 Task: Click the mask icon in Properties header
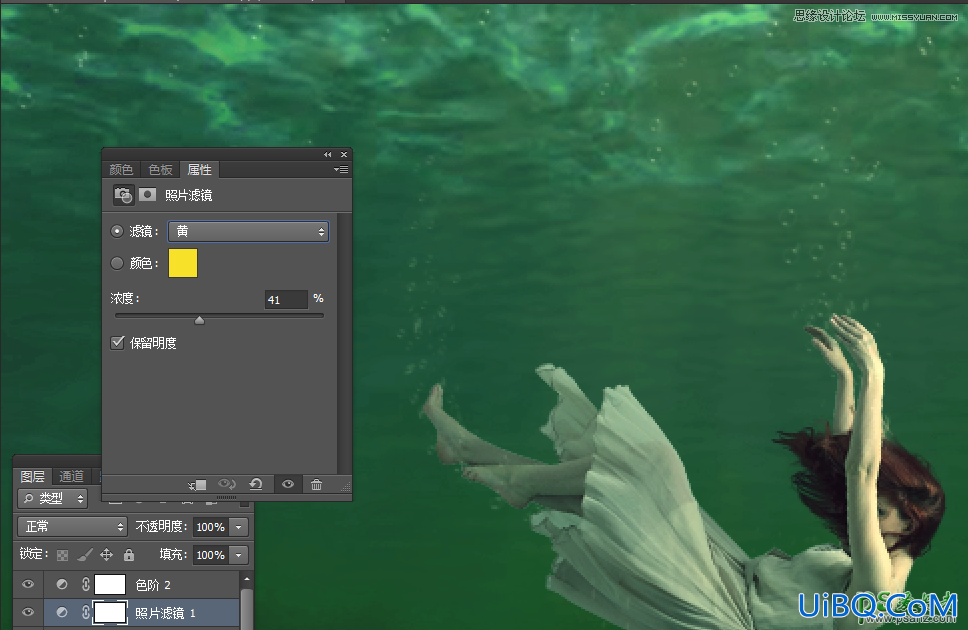147,195
